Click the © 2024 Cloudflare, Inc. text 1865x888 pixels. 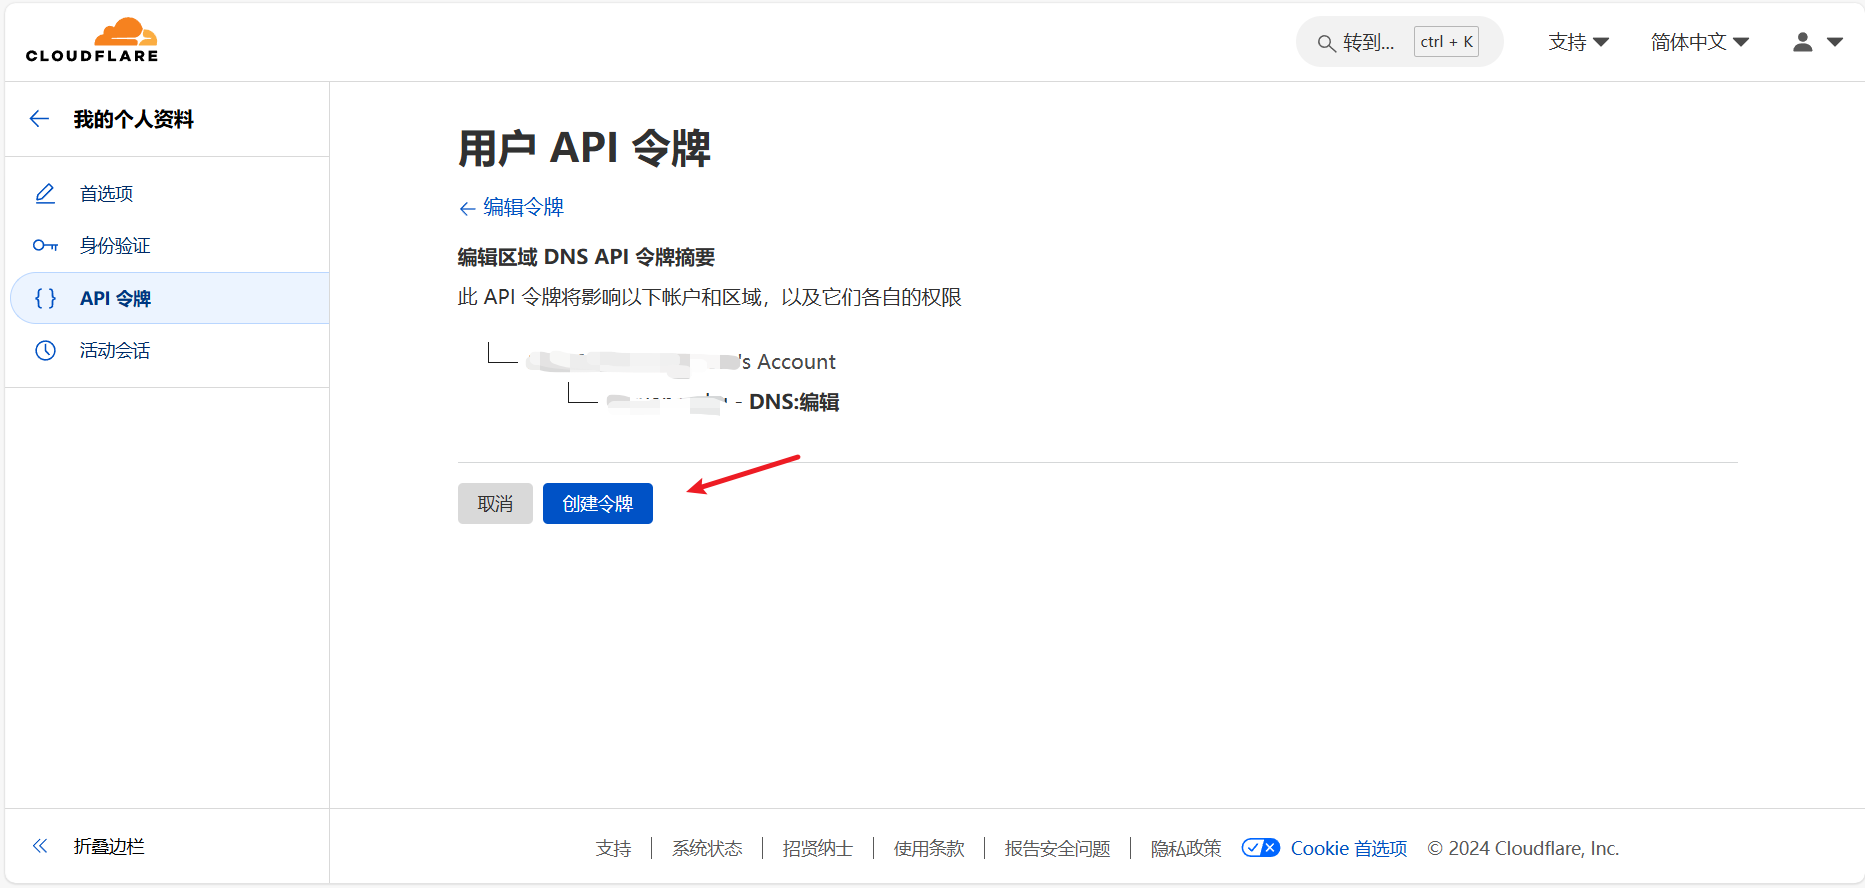click(1523, 848)
